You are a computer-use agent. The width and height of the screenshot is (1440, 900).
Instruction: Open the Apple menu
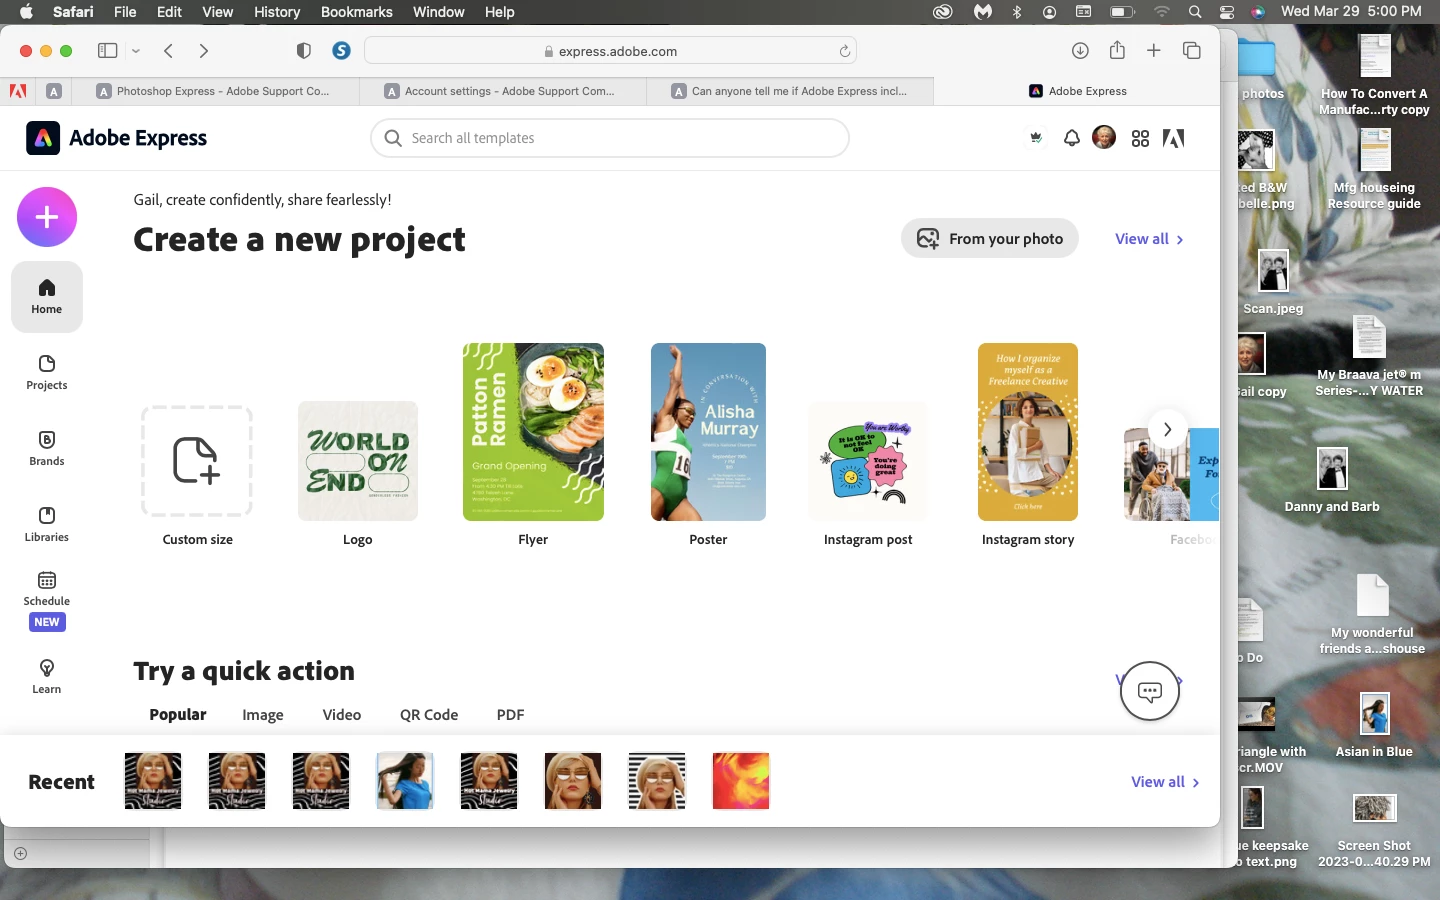point(27,12)
